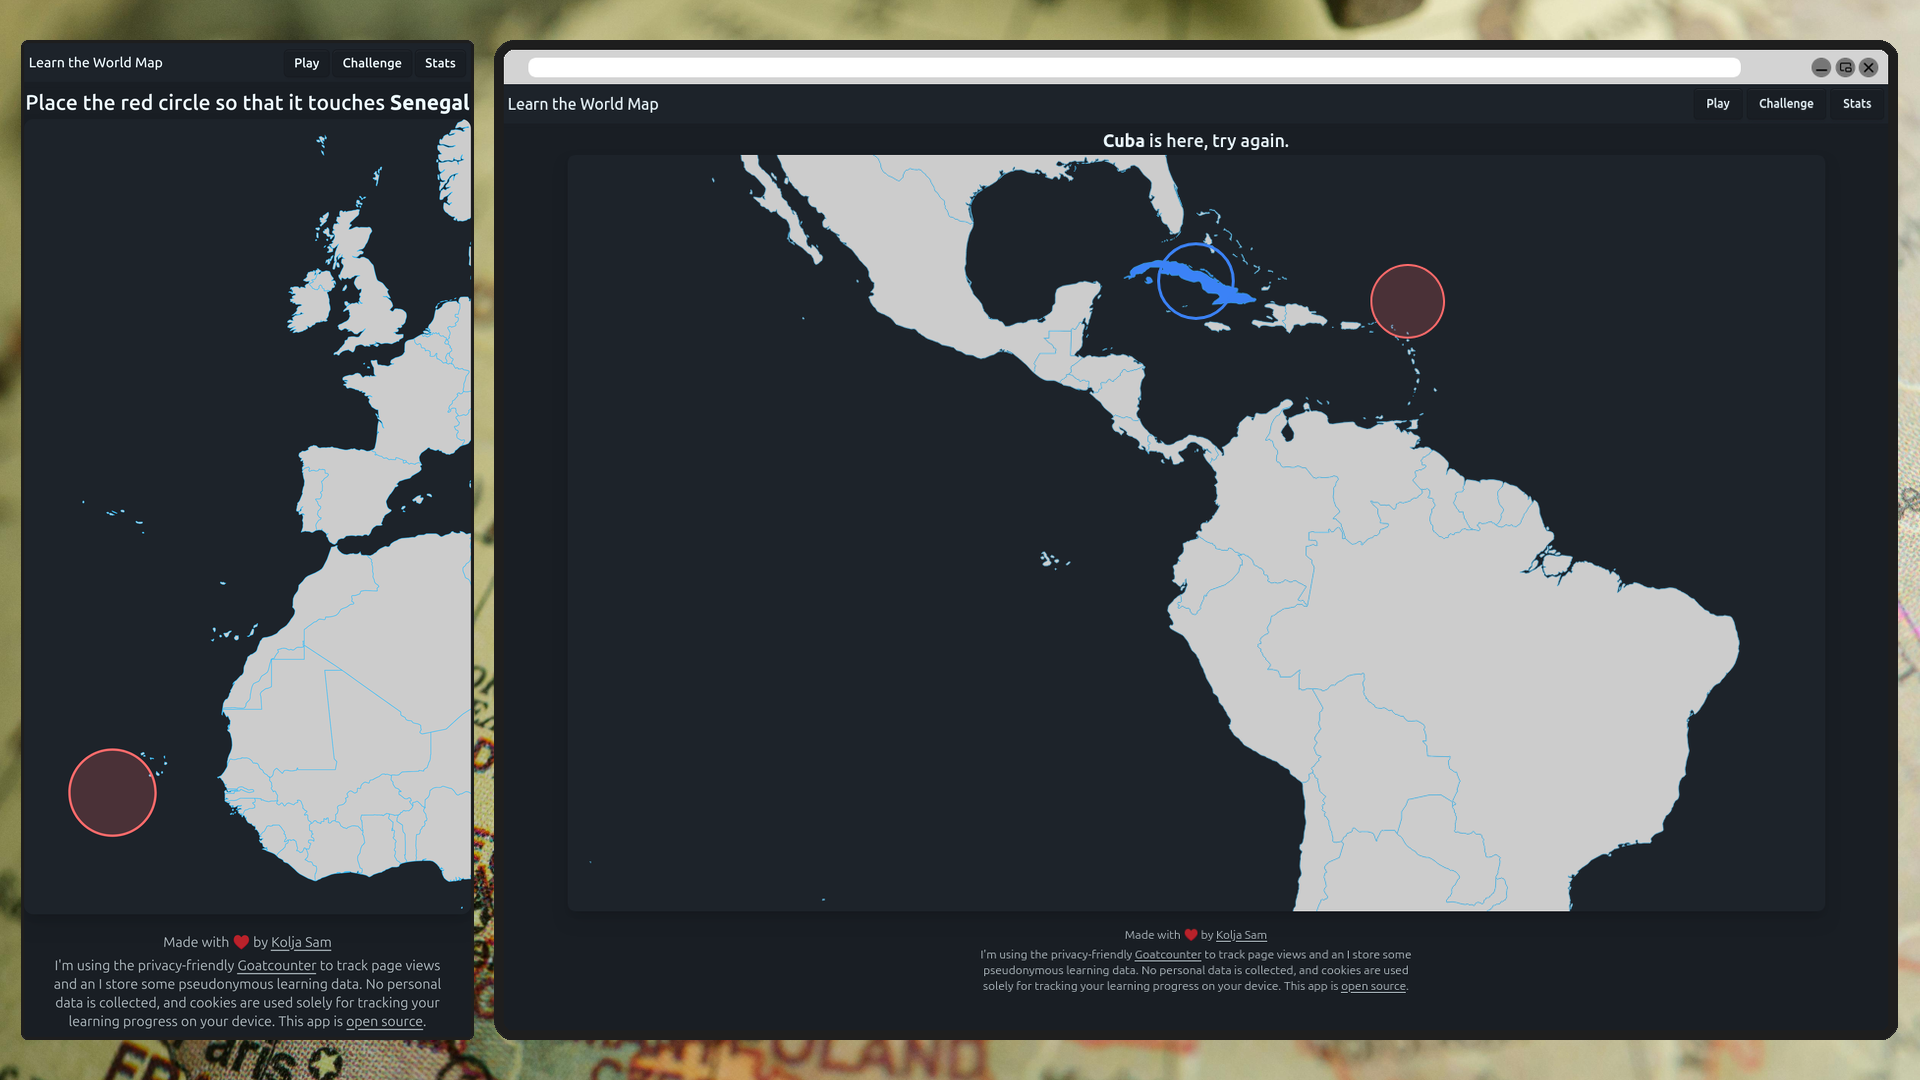
Task: Select the red target circle near the Atlantic islands
Action: click(111, 792)
